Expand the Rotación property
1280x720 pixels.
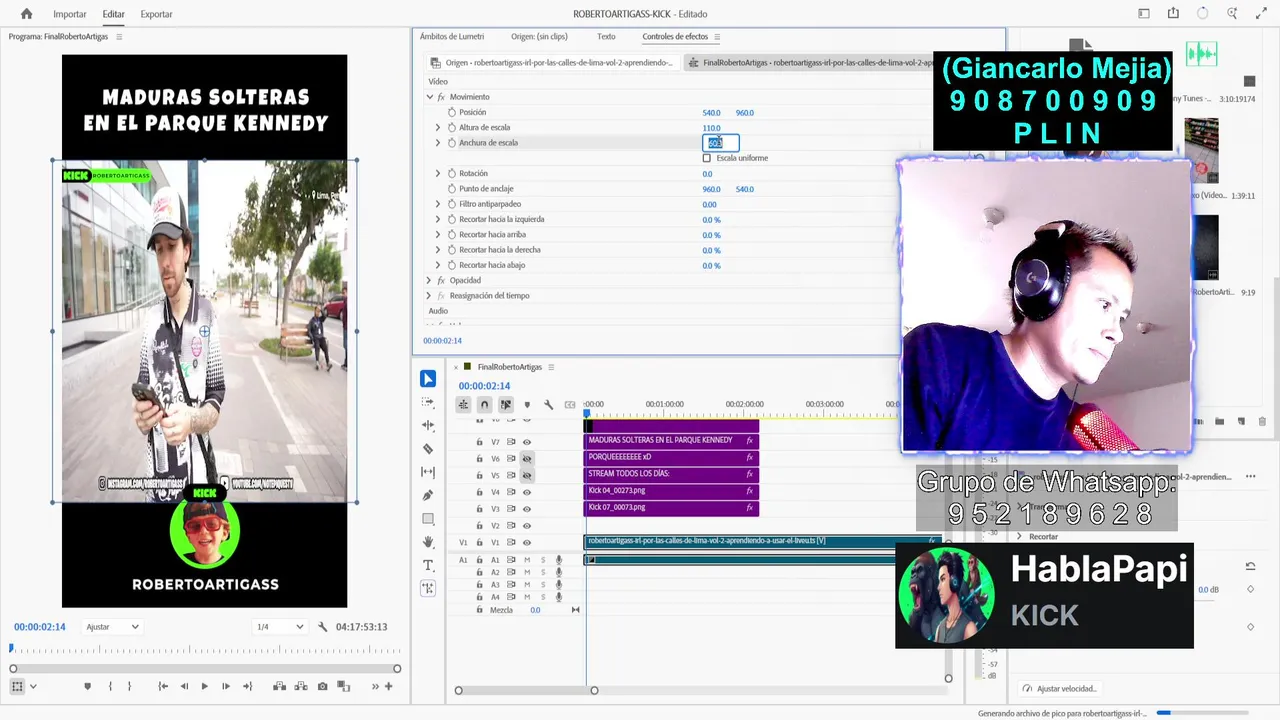437,174
